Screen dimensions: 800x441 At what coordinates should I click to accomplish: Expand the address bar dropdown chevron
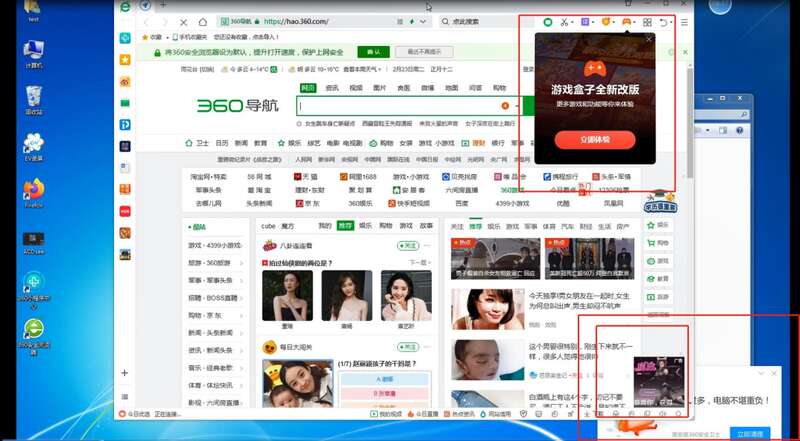pos(423,22)
